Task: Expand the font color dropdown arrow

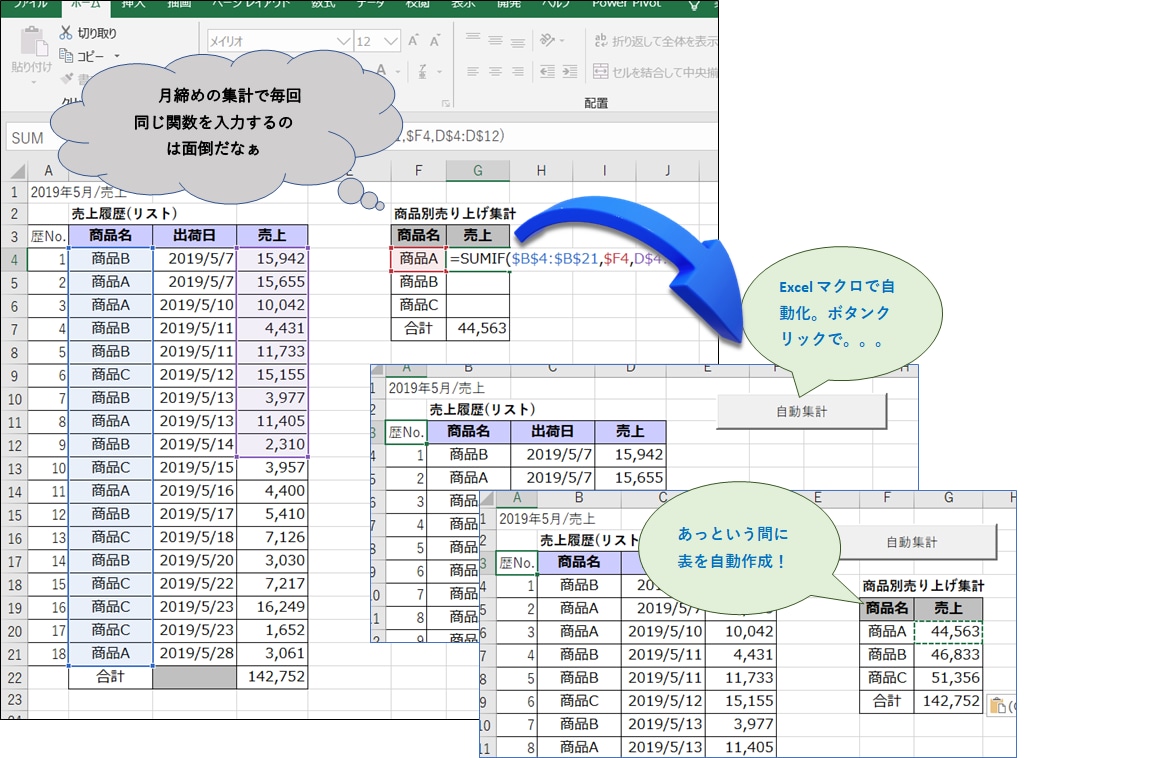Action: 397,71
